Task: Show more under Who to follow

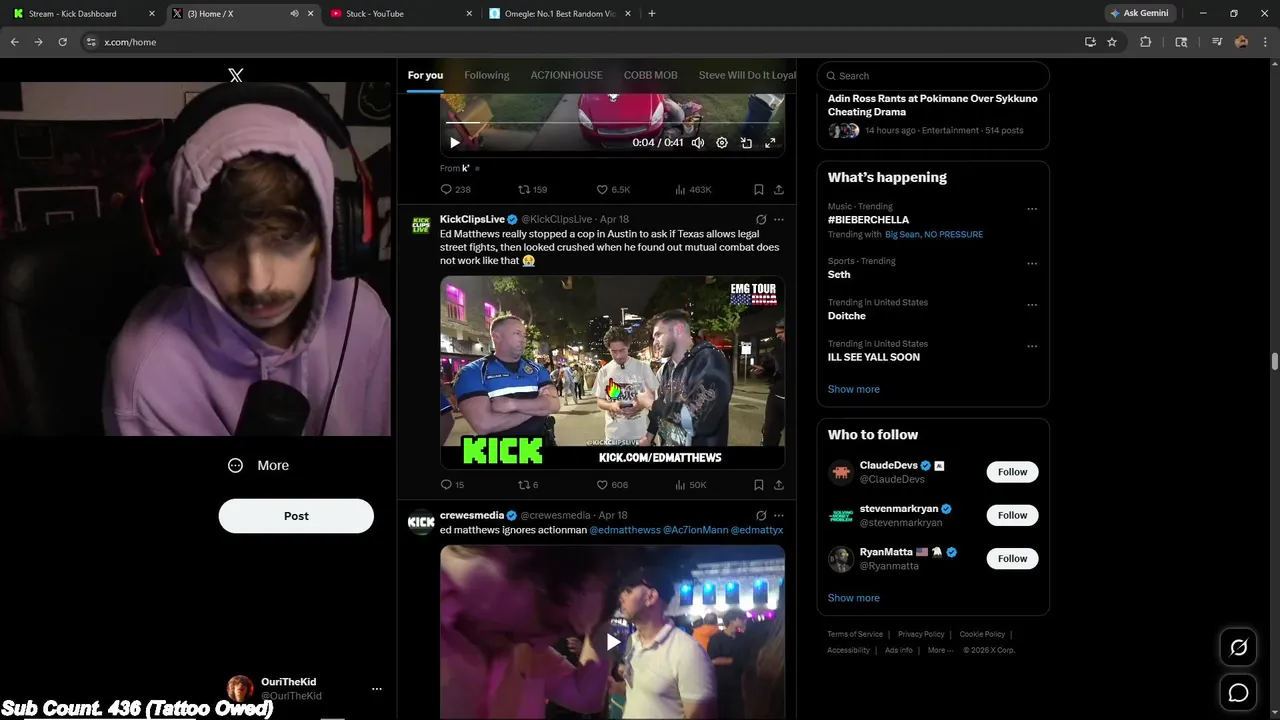Action: 854,598
